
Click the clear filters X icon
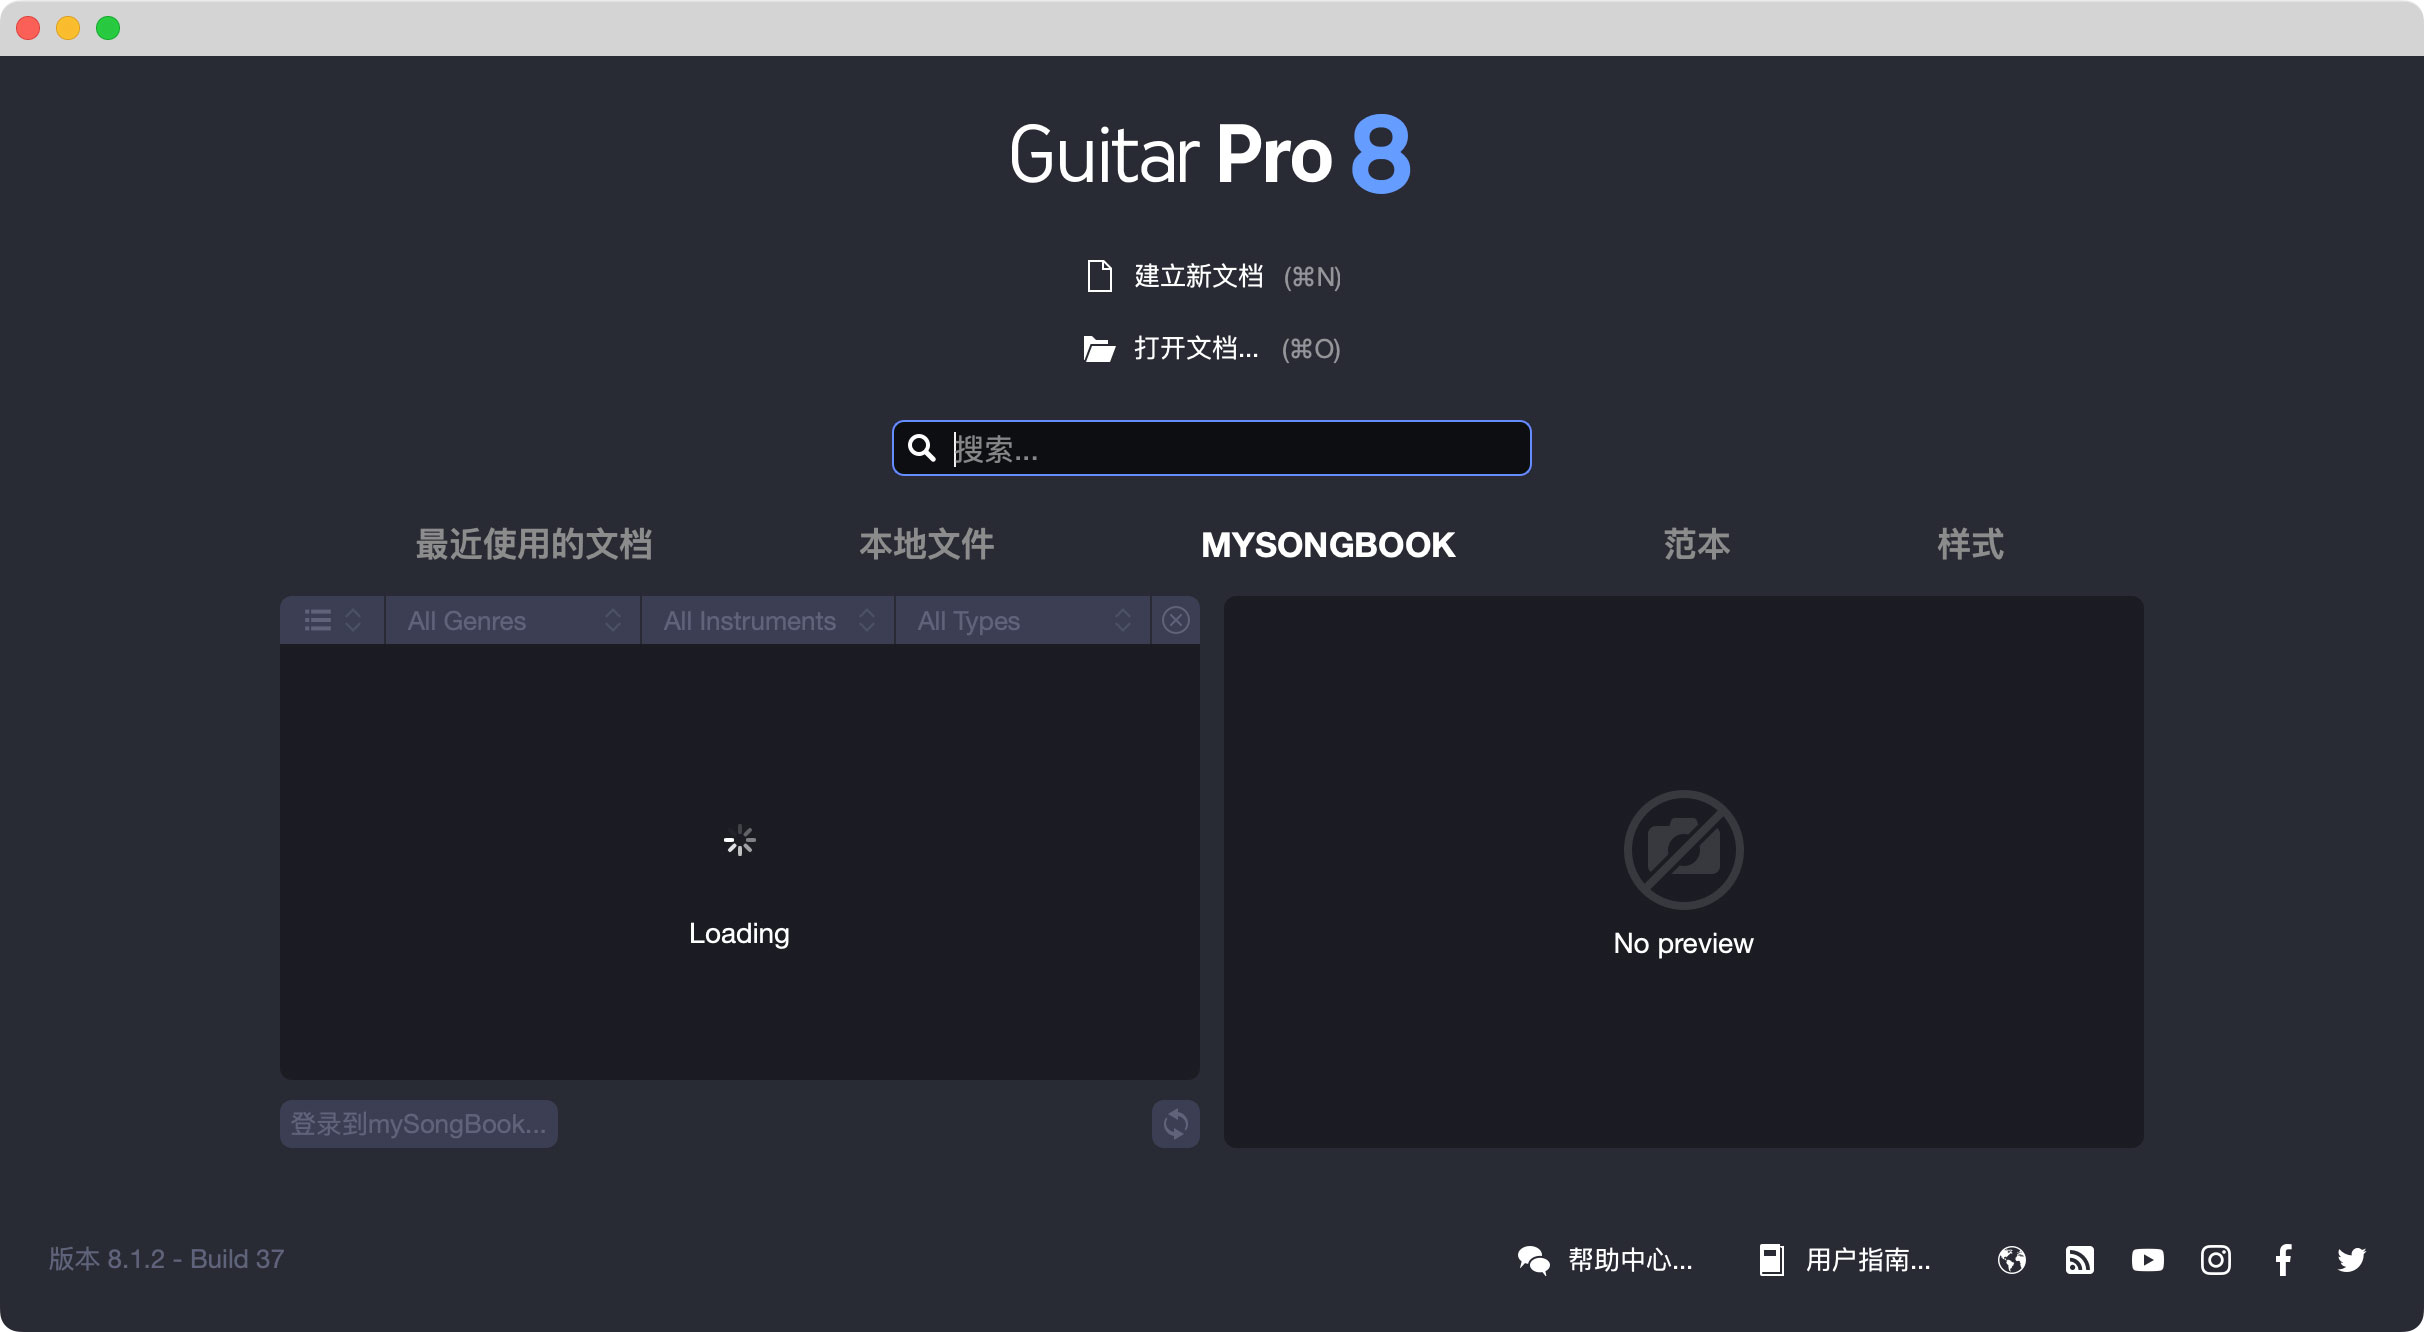(1176, 620)
